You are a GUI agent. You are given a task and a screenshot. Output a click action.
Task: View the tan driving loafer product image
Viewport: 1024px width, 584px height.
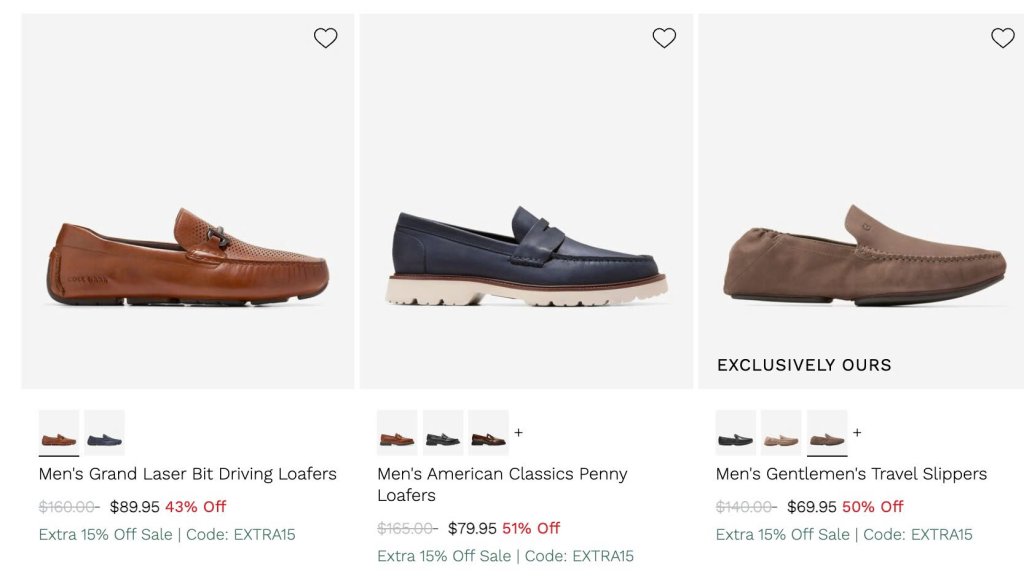coord(188,201)
